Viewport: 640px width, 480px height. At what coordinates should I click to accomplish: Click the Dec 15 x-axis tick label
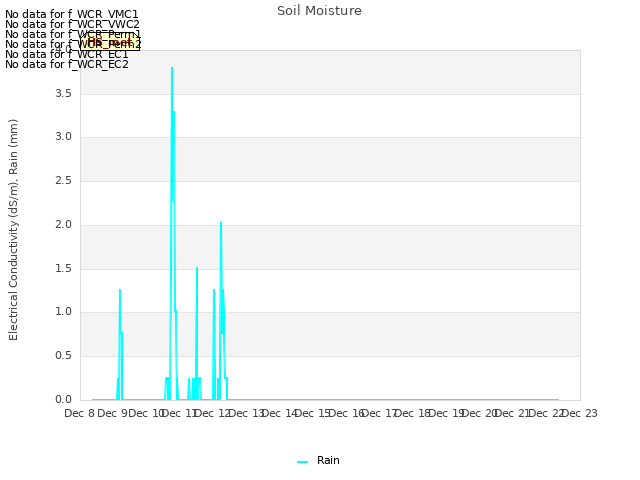click(x=313, y=413)
